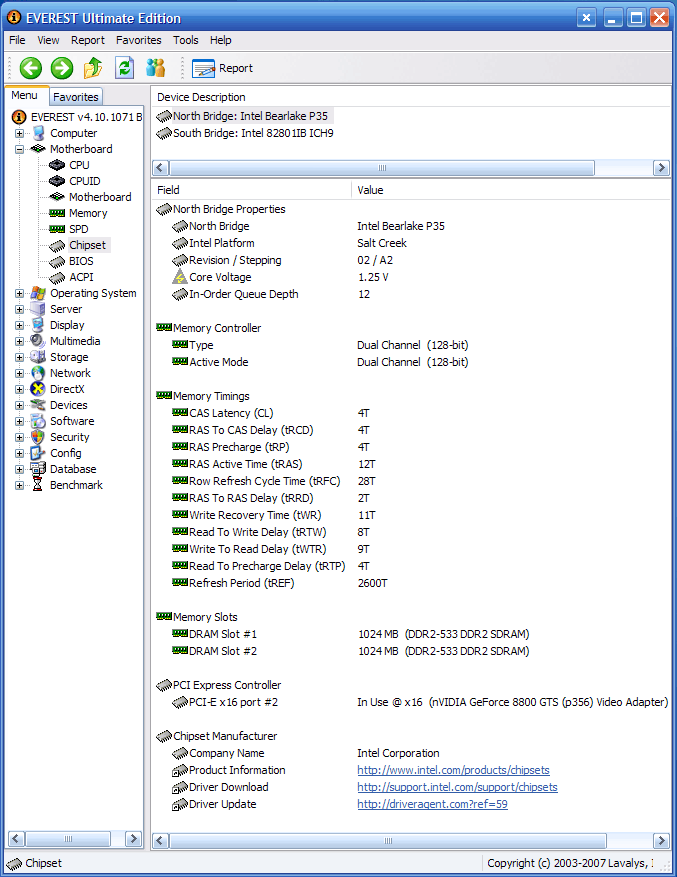
Task: Expand the Network tree node
Action: tap(20, 373)
